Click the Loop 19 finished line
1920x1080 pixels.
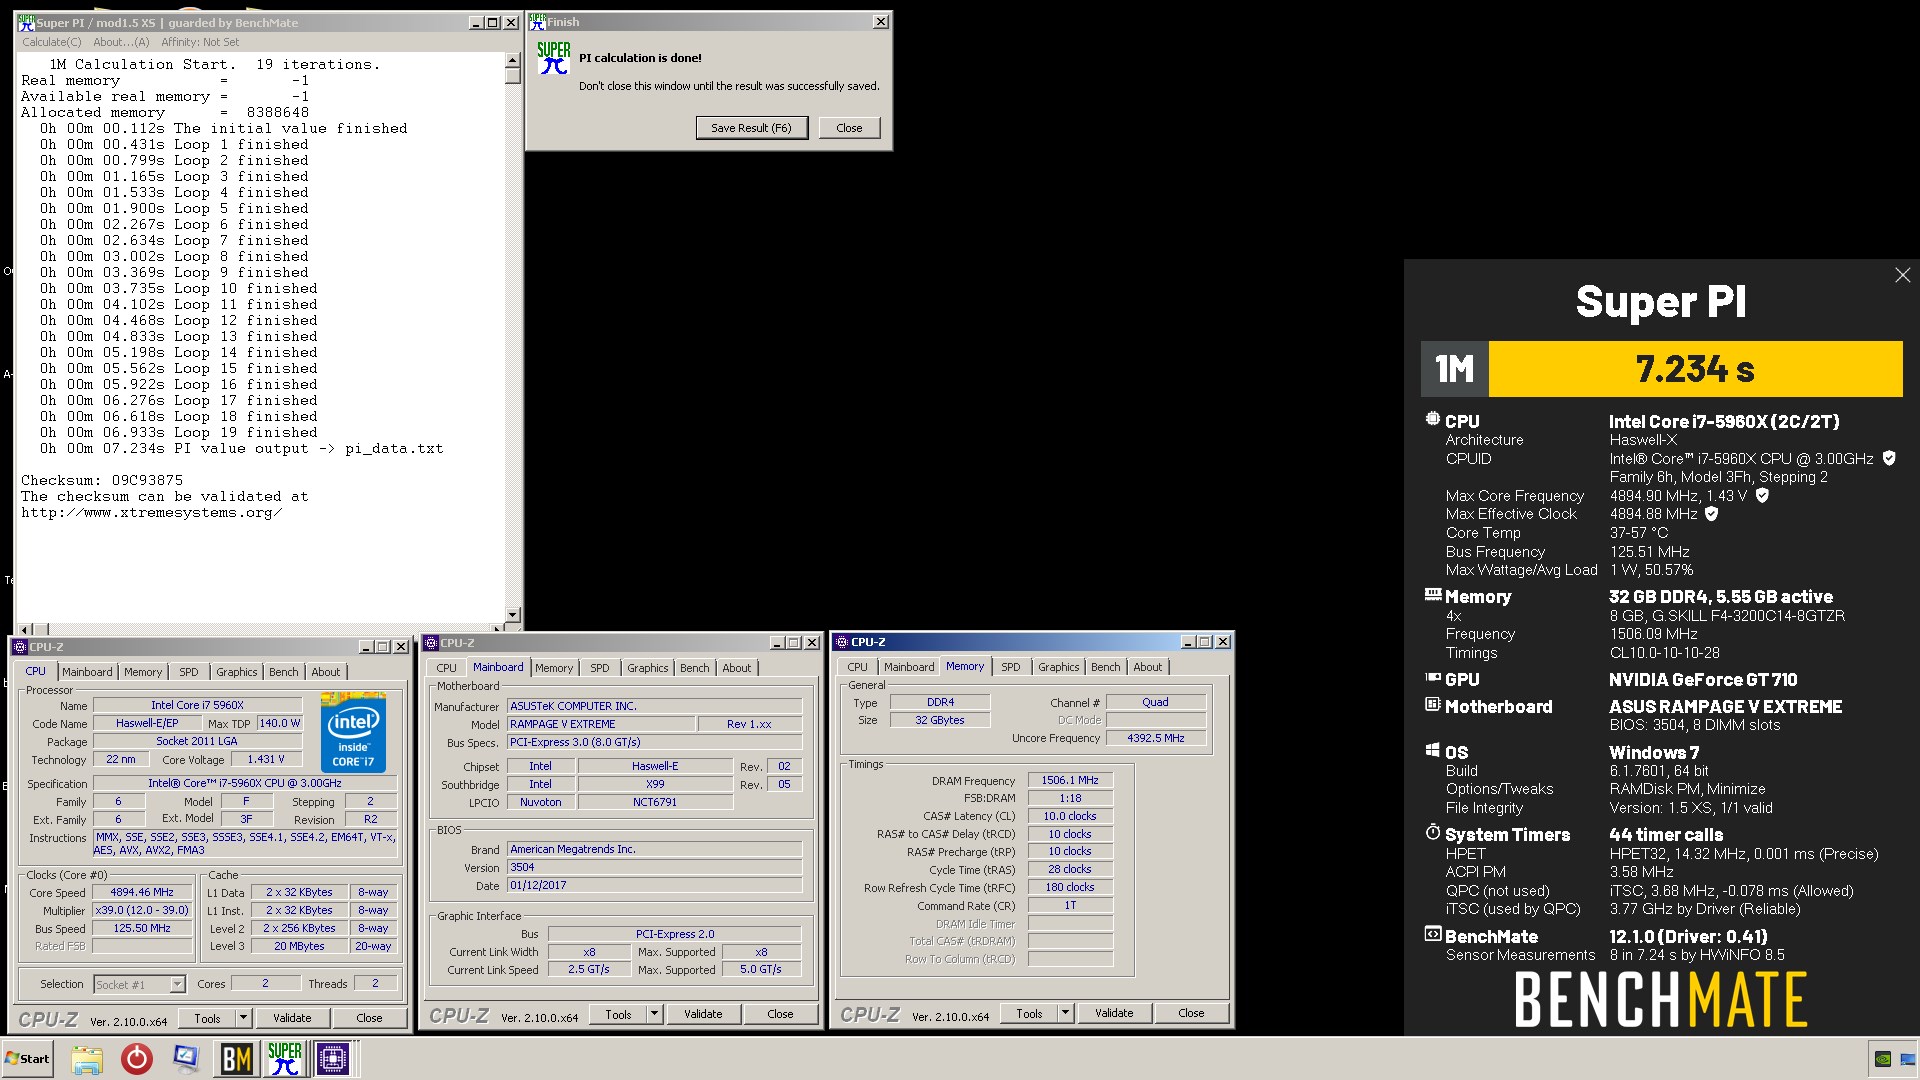pyautogui.click(x=179, y=432)
